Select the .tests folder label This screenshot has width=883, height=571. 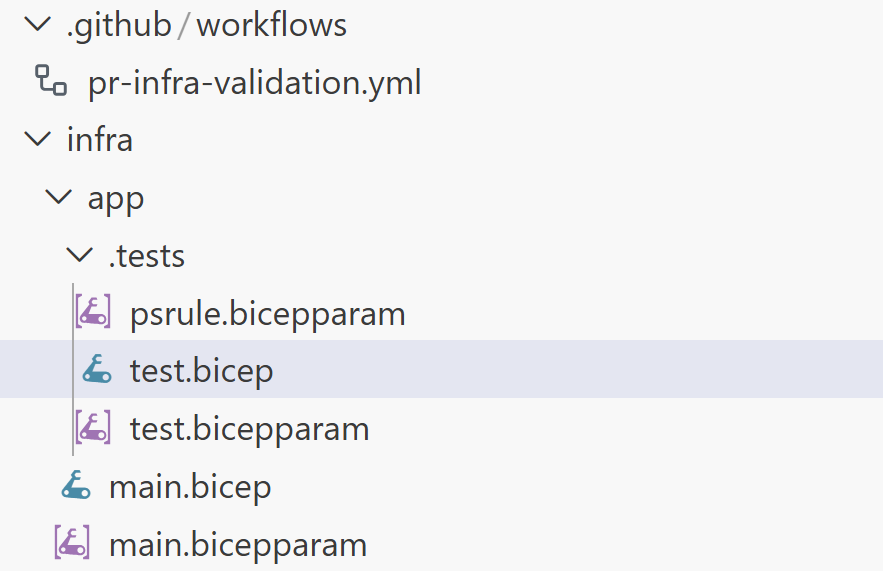pos(147,256)
